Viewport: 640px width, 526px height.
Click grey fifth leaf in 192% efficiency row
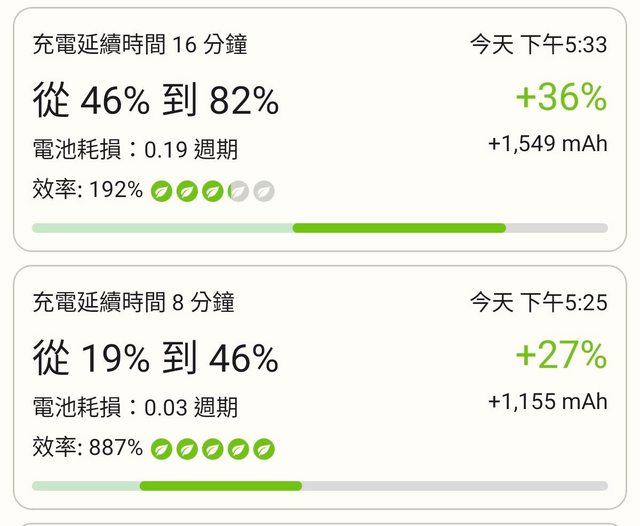pos(263,190)
